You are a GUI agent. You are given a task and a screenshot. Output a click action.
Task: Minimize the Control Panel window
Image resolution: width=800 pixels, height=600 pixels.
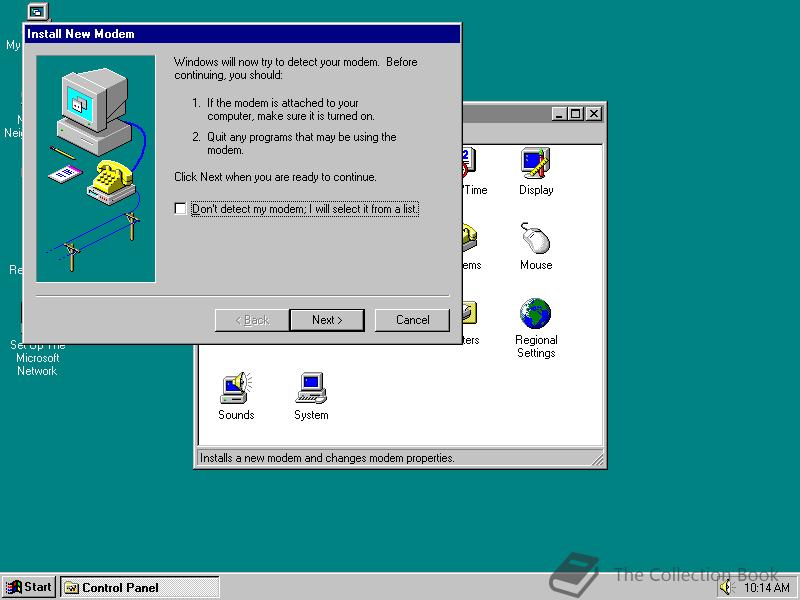pos(560,114)
